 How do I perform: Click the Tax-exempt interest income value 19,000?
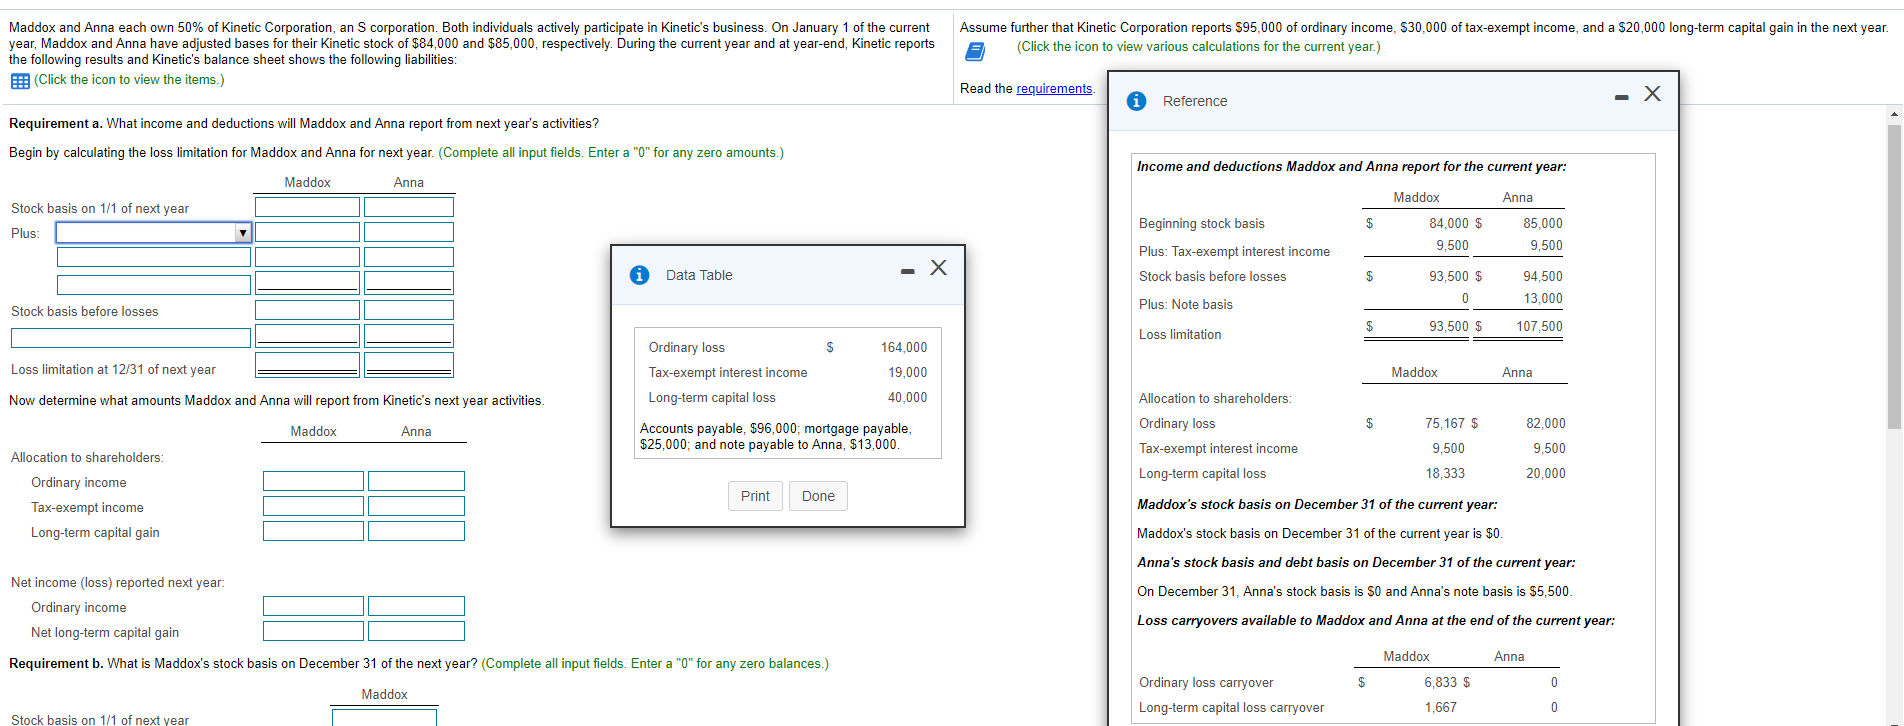point(907,373)
